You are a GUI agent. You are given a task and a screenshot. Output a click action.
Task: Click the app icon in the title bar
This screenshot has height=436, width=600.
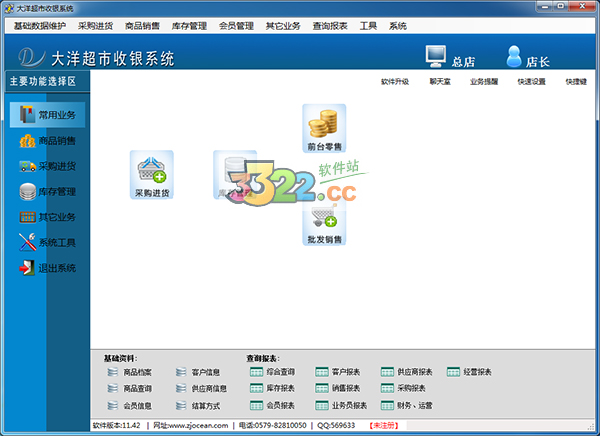[x=9, y=8]
